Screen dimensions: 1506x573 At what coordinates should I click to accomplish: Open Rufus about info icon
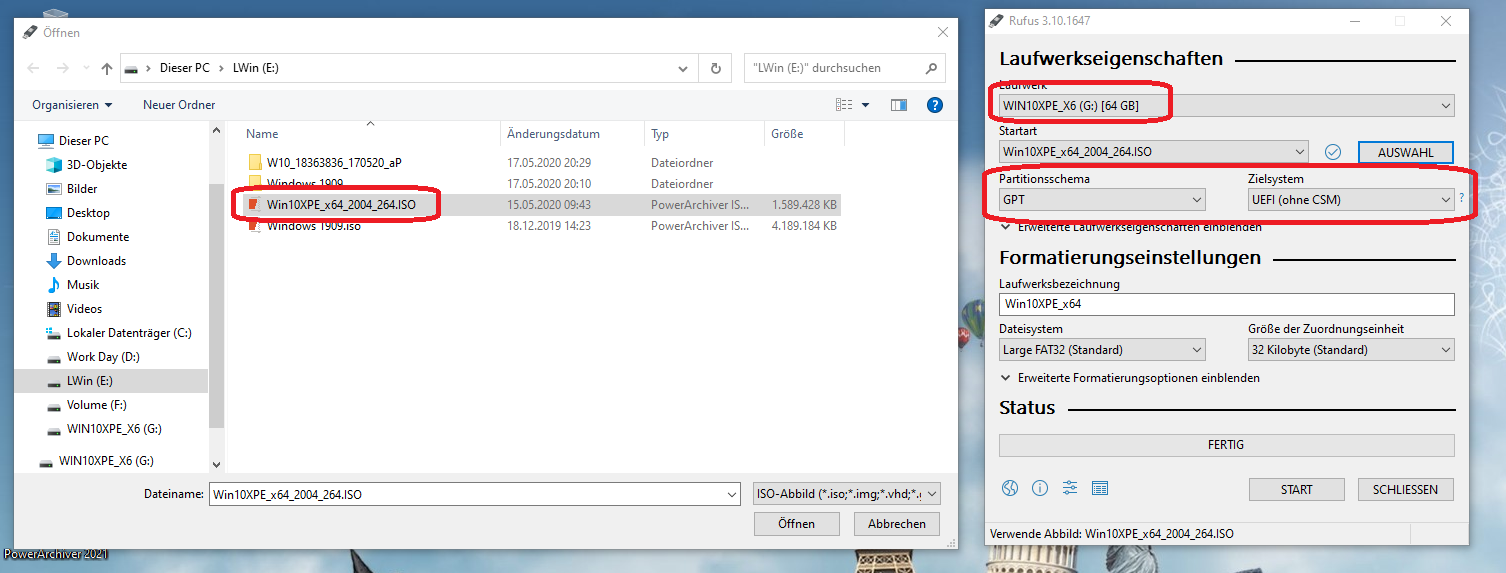pyautogui.click(x=1040, y=488)
